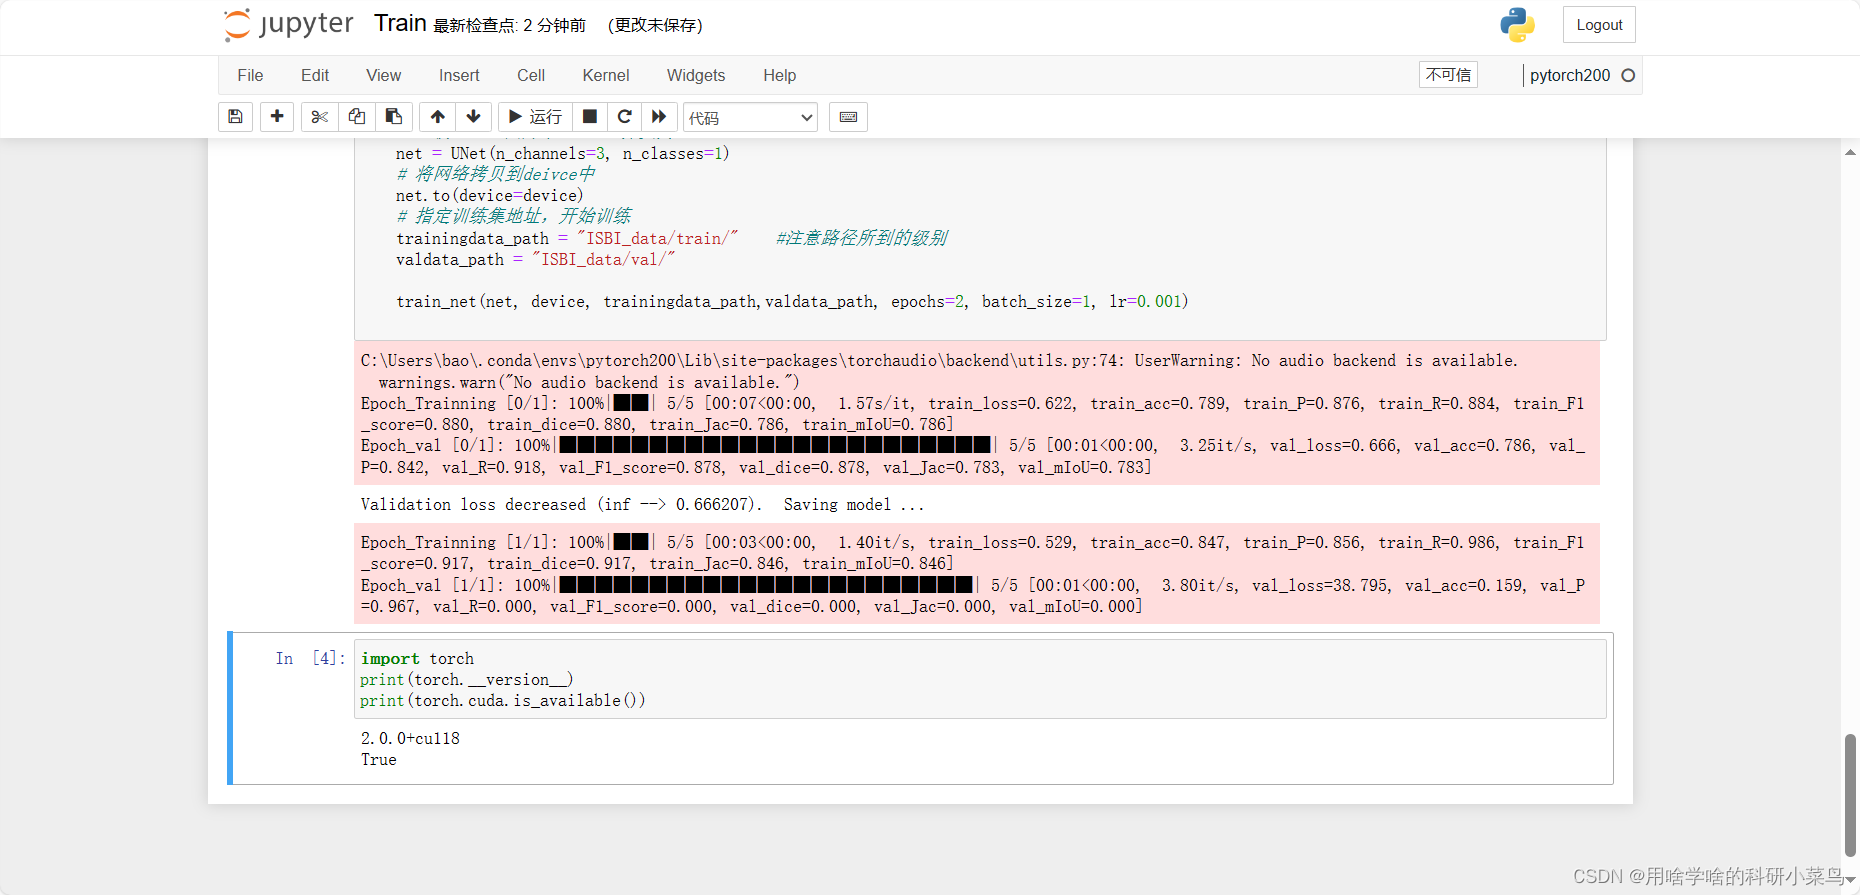This screenshot has width=1860, height=895.
Task: Click the 最新检查点 checkpoint status text
Action: 510,25
